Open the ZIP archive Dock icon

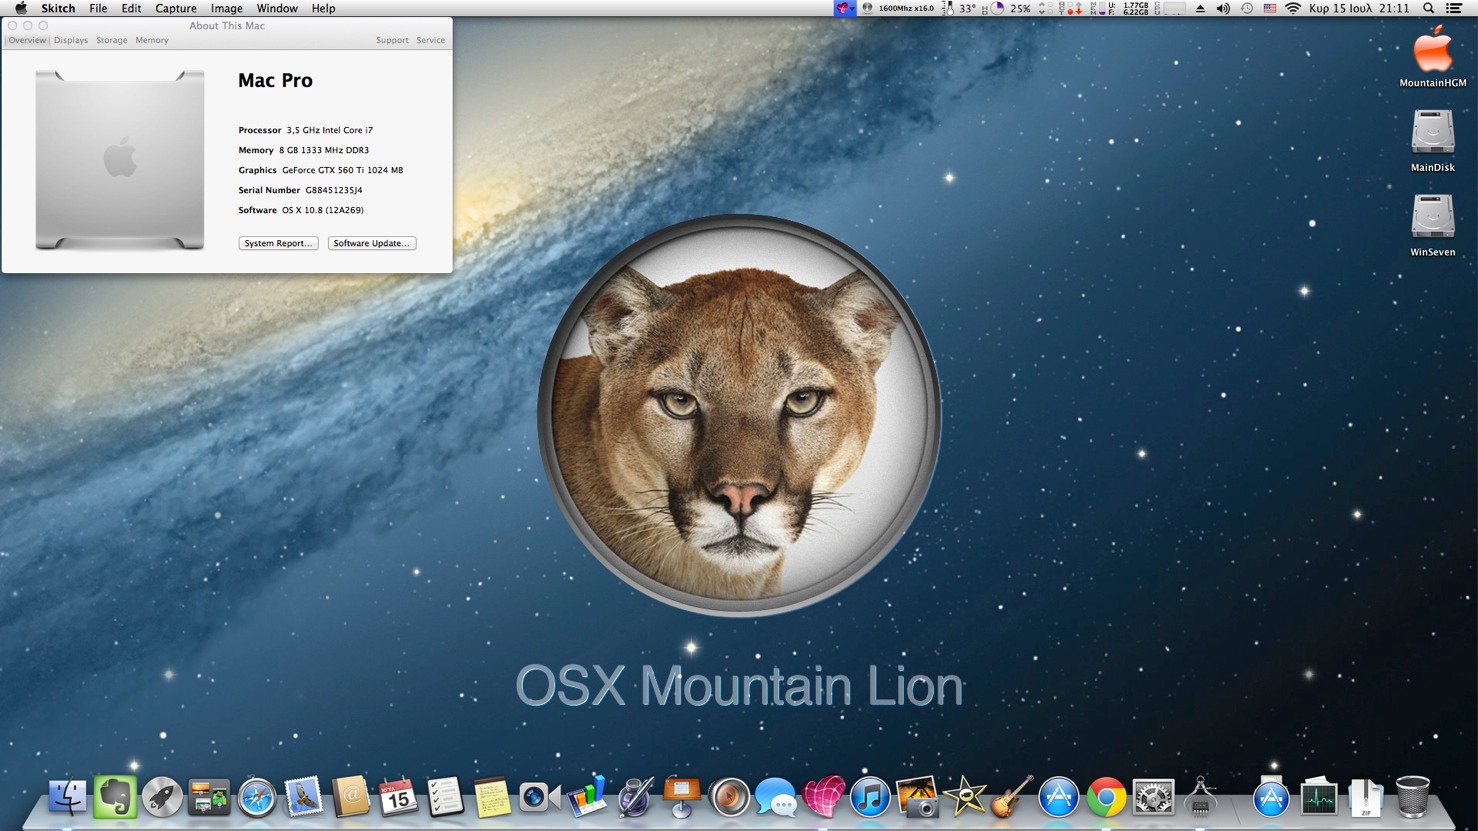(x=1366, y=798)
